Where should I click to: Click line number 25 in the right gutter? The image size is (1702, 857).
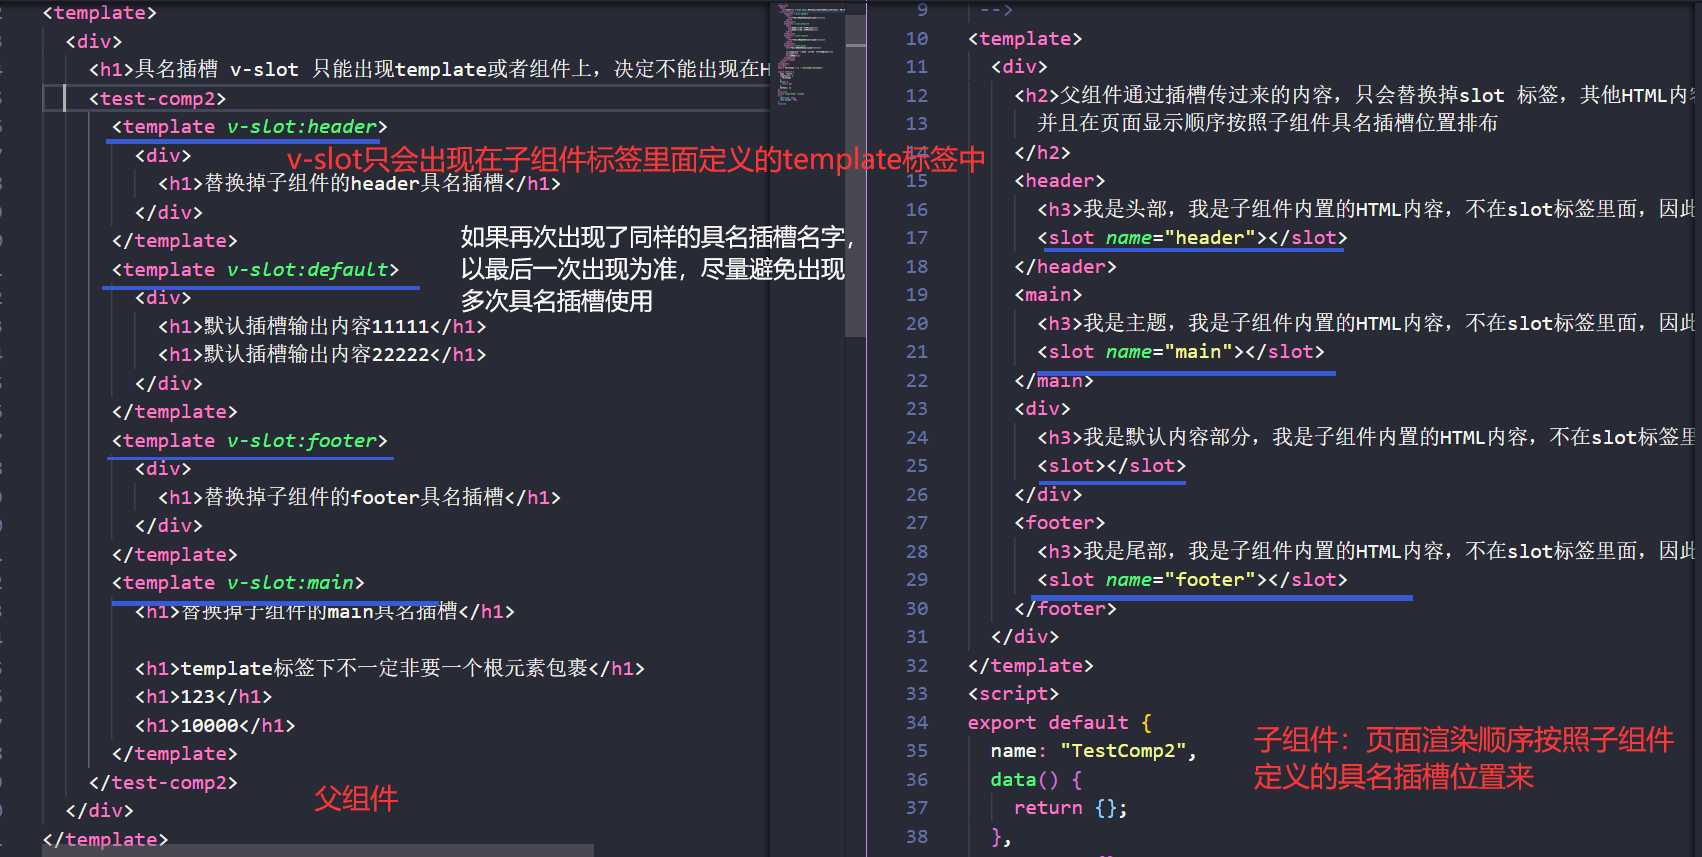[917, 466]
